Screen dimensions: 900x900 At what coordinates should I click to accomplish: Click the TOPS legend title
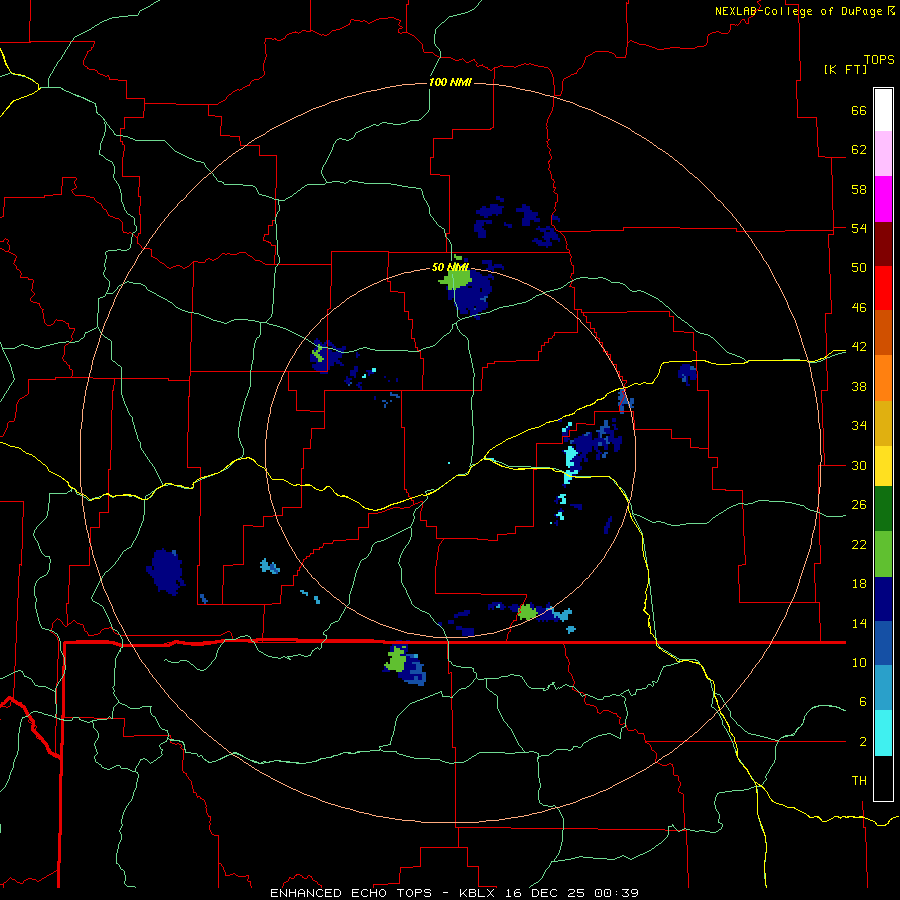click(879, 59)
